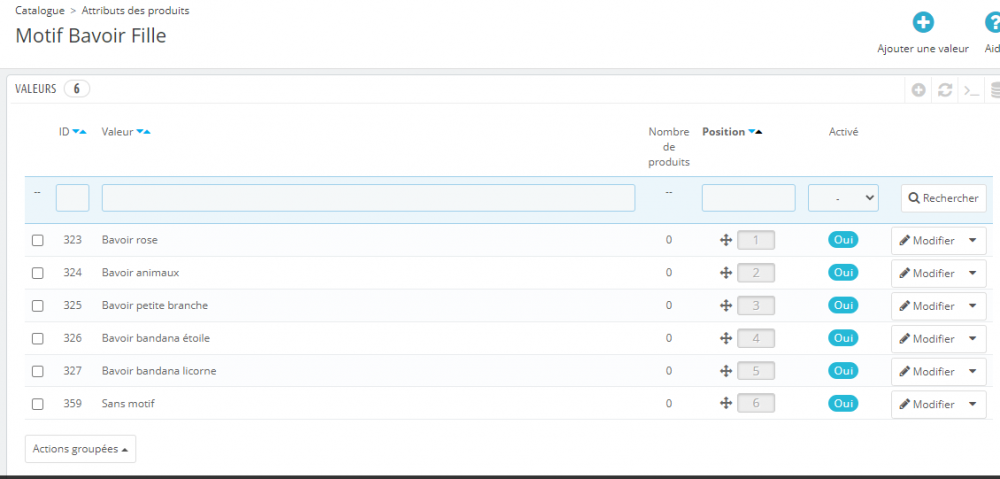The width and height of the screenshot is (1000, 479).
Task: Grab move handle for Bavoir bandana étoile
Action: 725,339
